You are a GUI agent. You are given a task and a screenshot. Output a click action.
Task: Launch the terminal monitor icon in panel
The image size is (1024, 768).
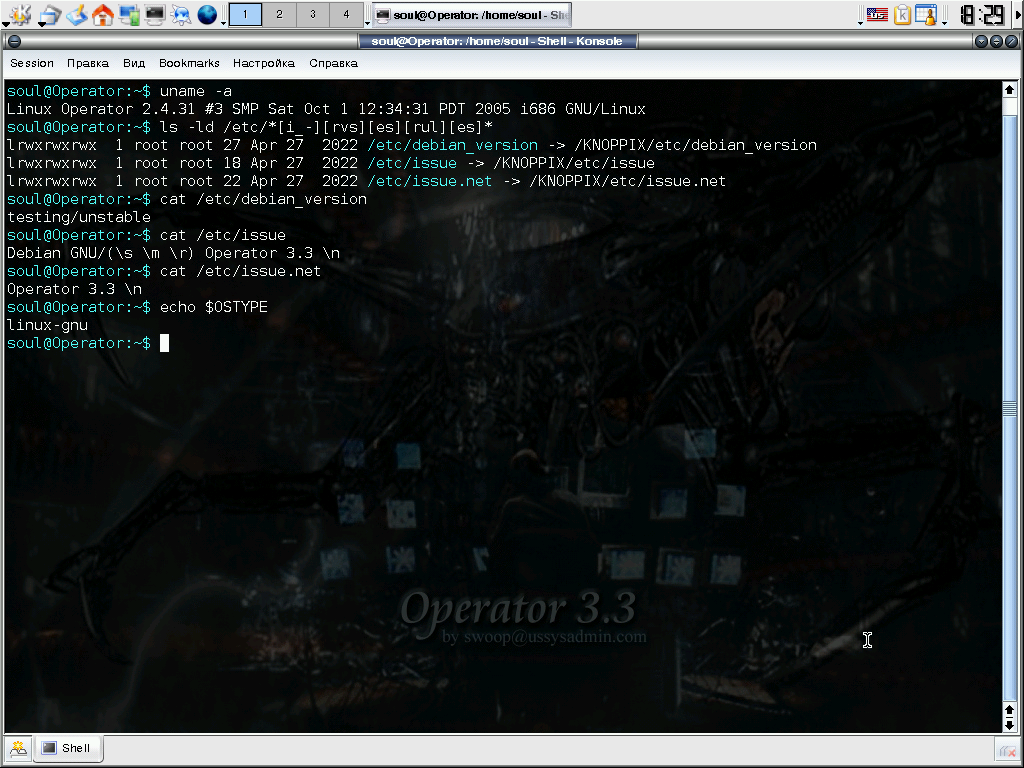pyautogui.click(x=154, y=14)
